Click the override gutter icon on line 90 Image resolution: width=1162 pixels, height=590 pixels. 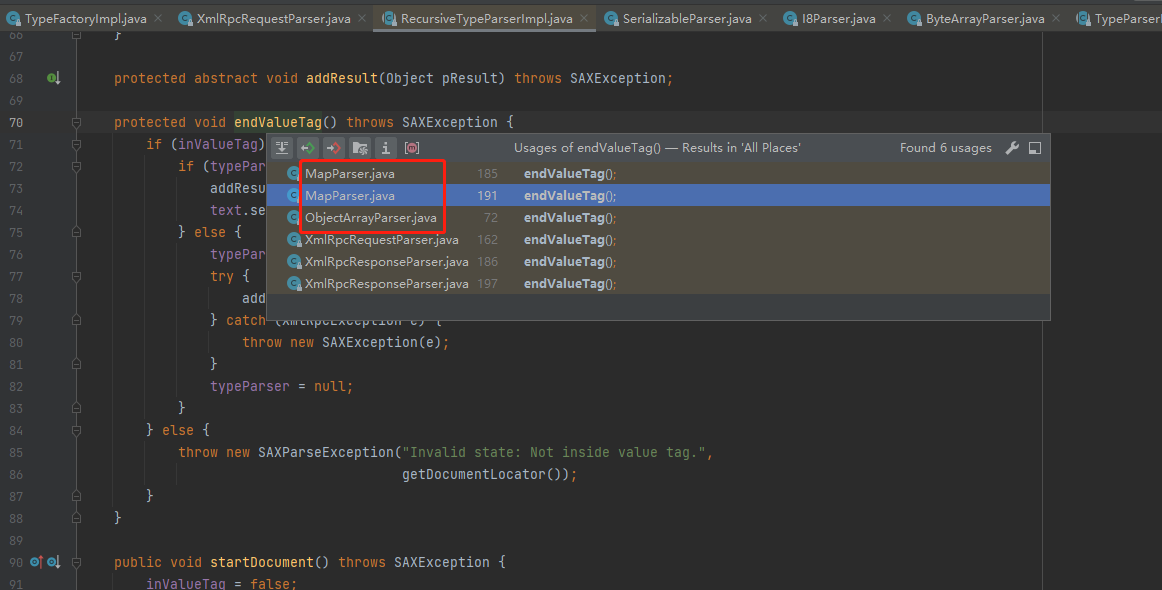[36, 562]
